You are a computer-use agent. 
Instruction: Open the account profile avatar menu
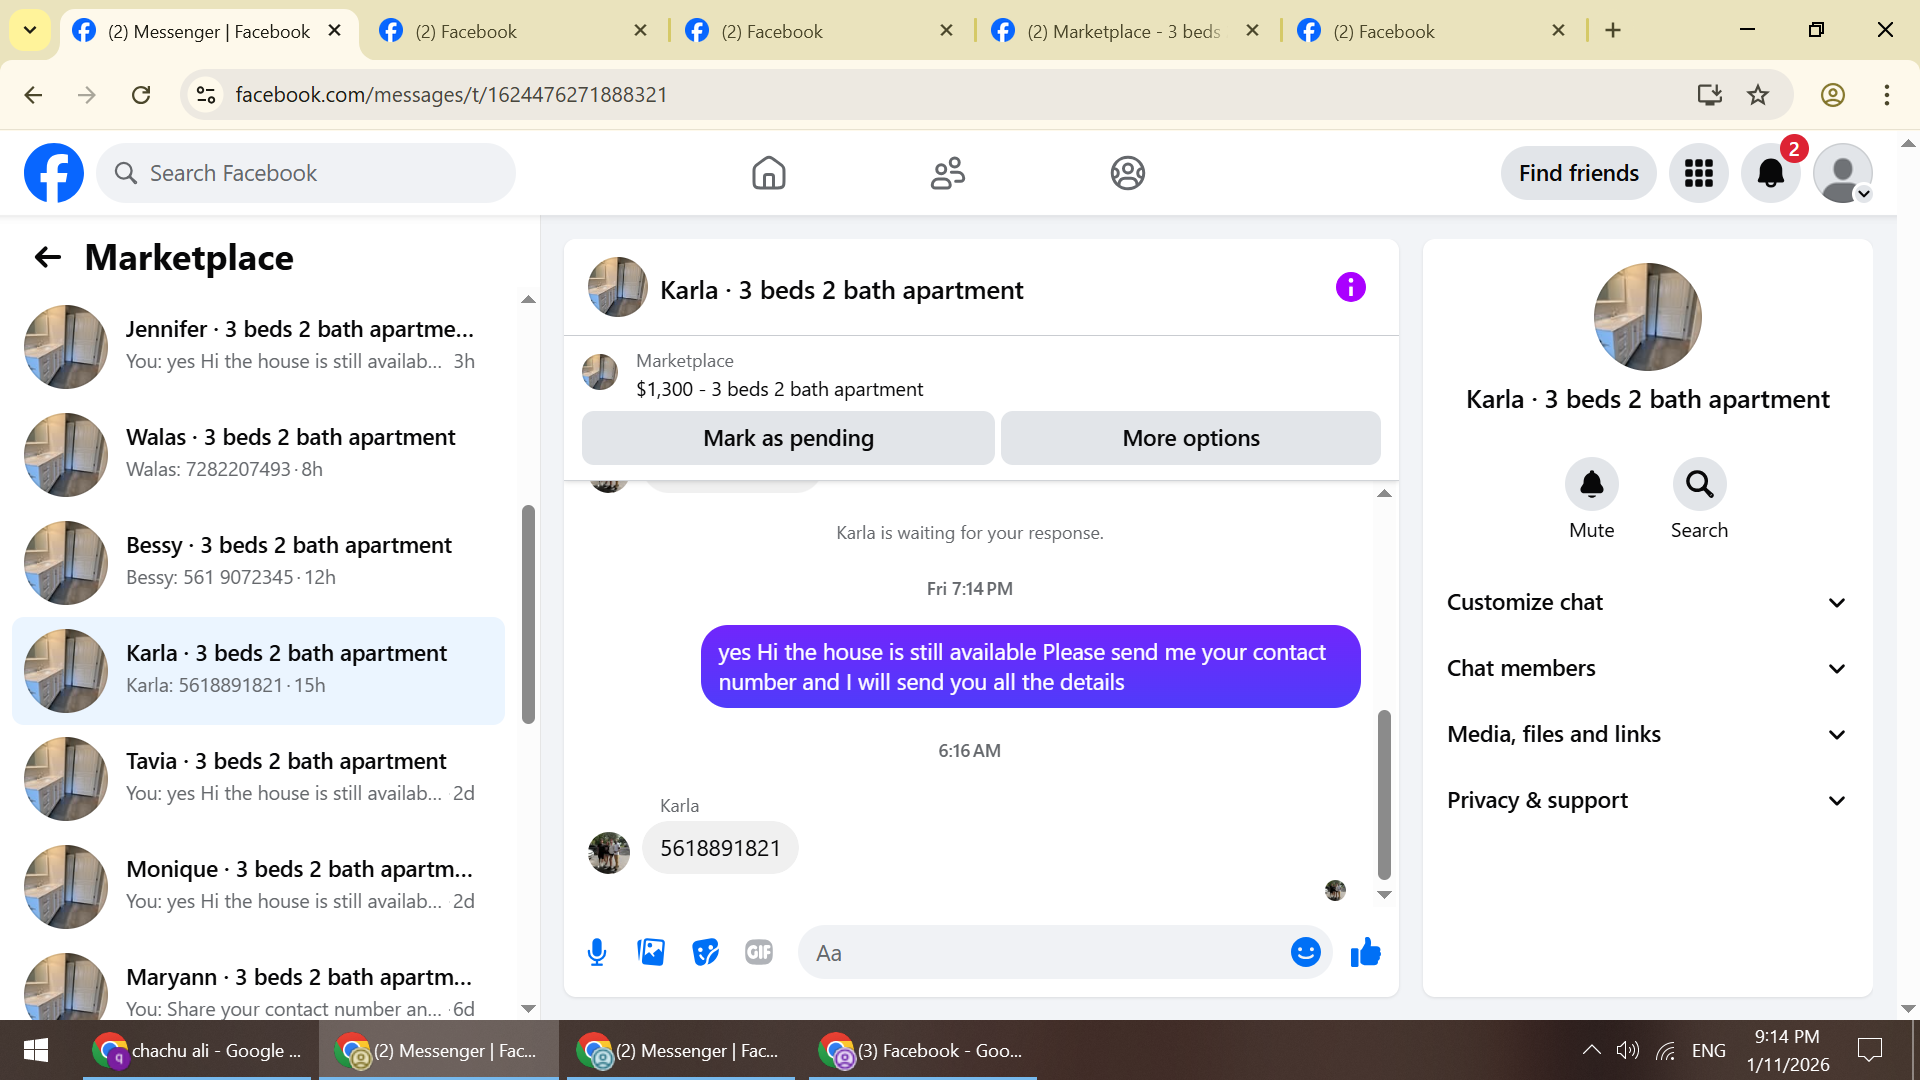[1842, 173]
